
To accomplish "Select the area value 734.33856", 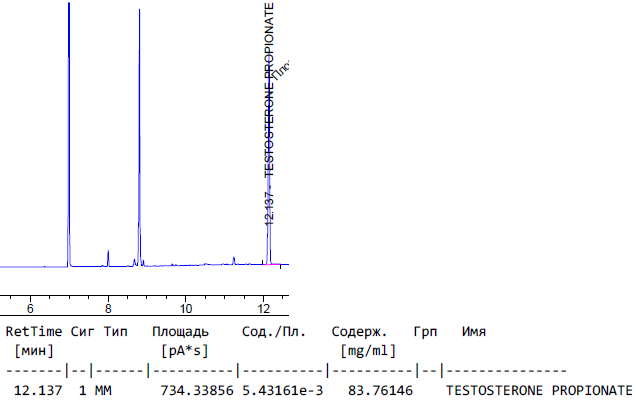I will click(x=194, y=389).
